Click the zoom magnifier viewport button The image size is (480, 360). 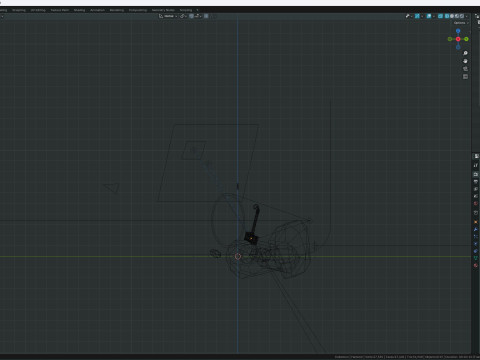click(465, 53)
